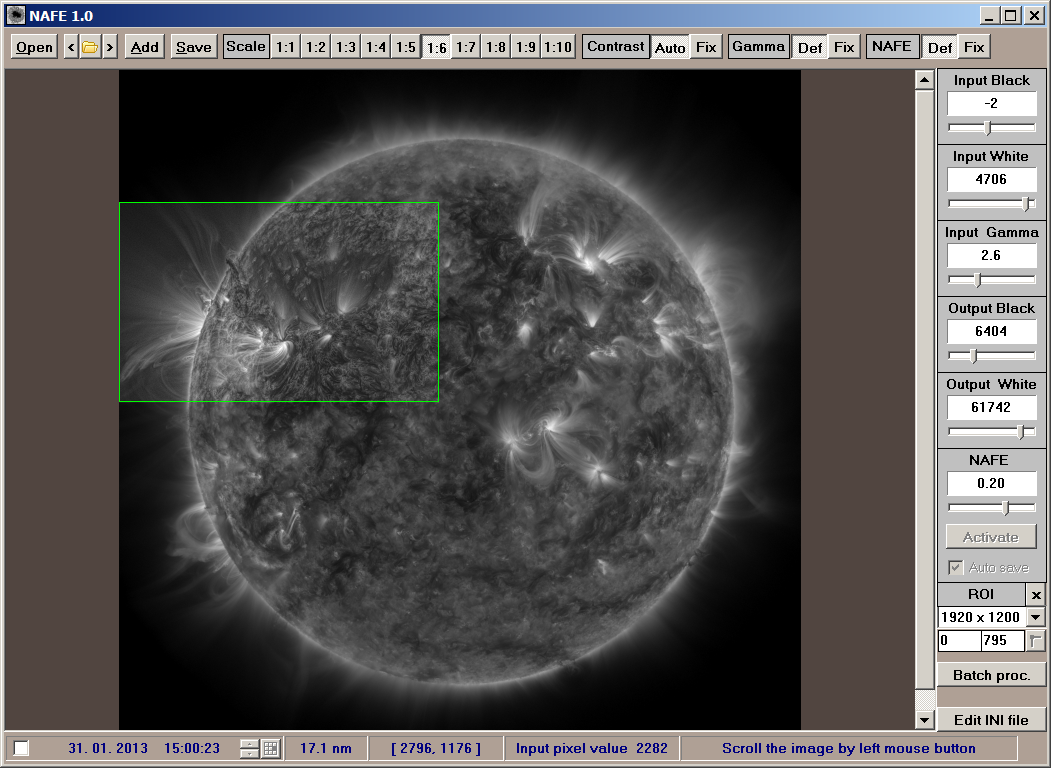Click the Input White value field
The image size is (1051, 768).
tap(991, 180)
